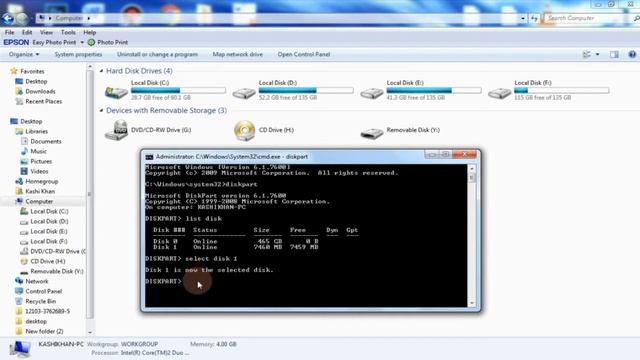Click the cmd window title bar icon

149,157
